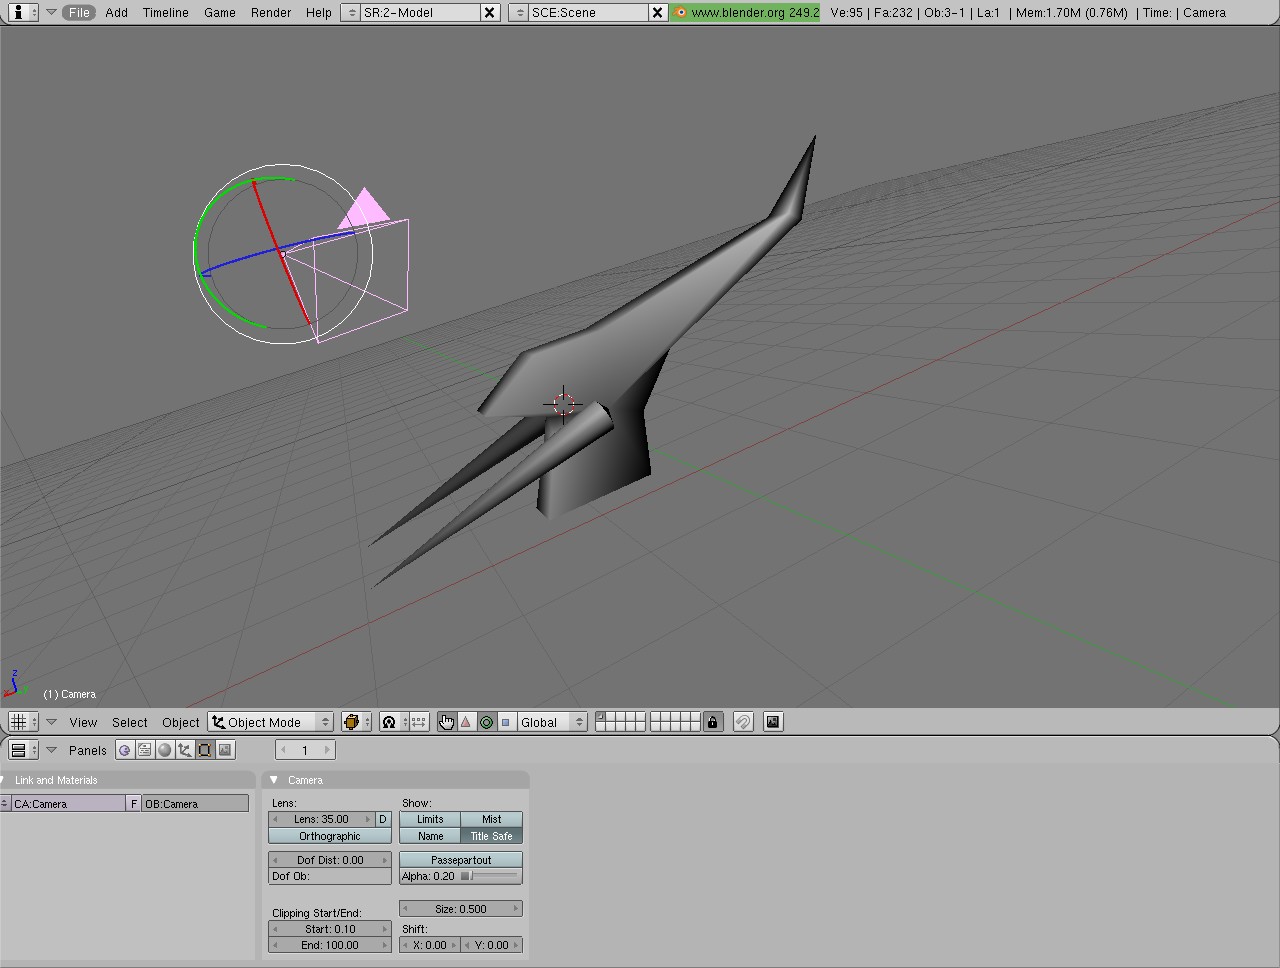Click the render this window icon
The width and height of the screenshot is (1280, 968).
(x=773, y=722)
